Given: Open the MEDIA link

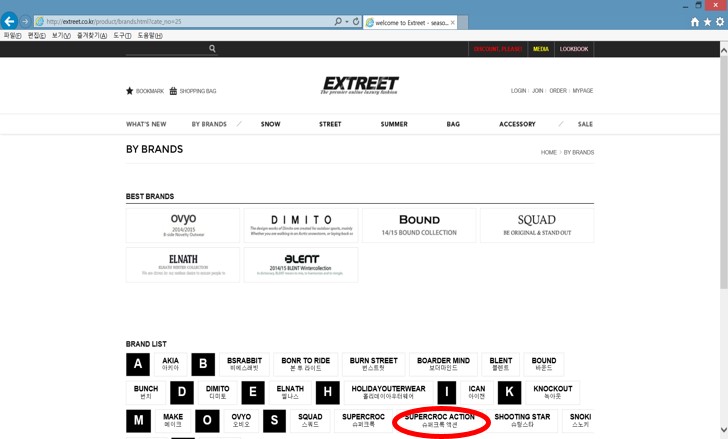Looking at the screenshot, I should point(540,49).
